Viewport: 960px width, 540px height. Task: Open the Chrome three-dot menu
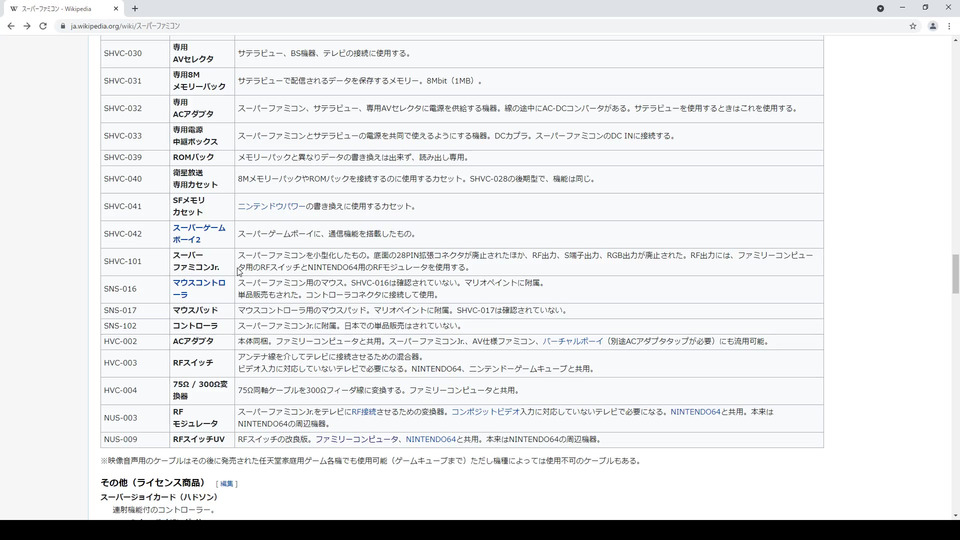(x=950, y=26)
